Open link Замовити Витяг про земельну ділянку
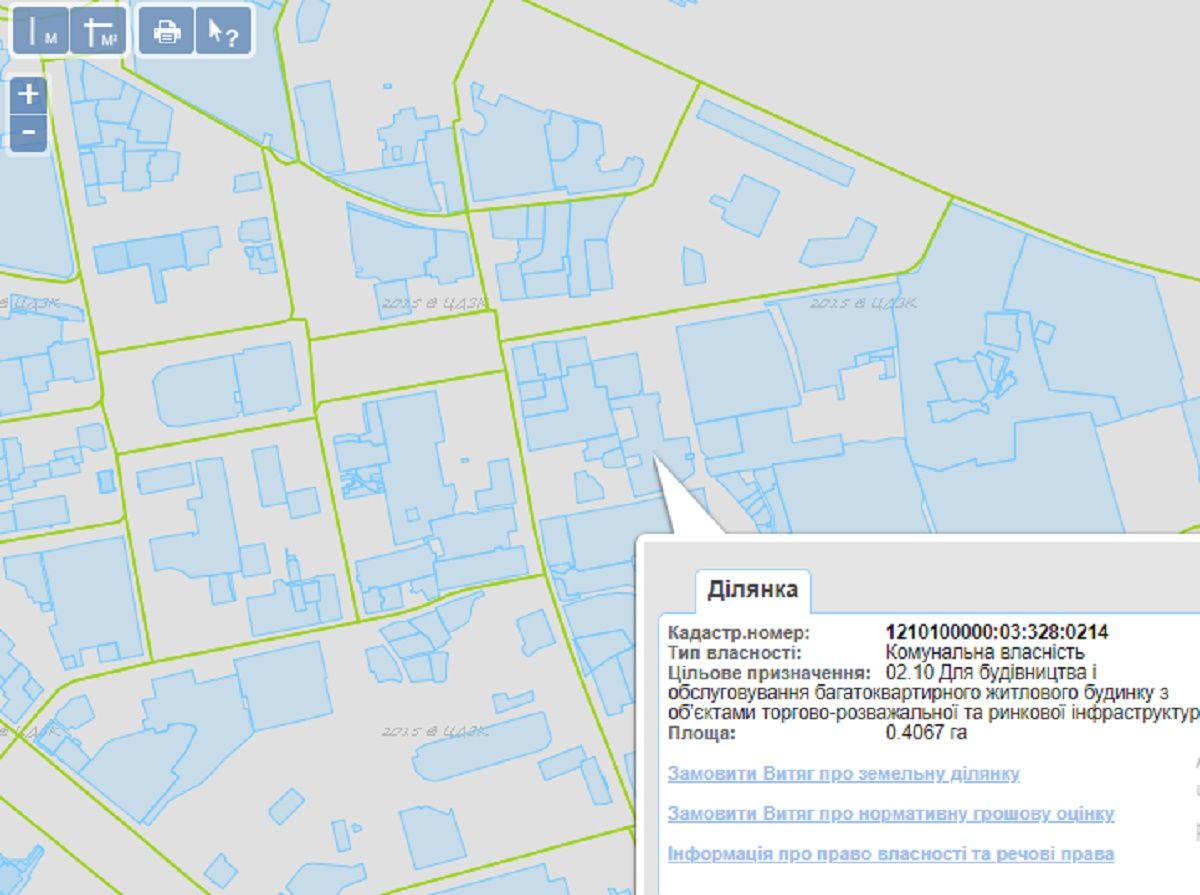The image size is (1200, 895). tap(843, 774)
